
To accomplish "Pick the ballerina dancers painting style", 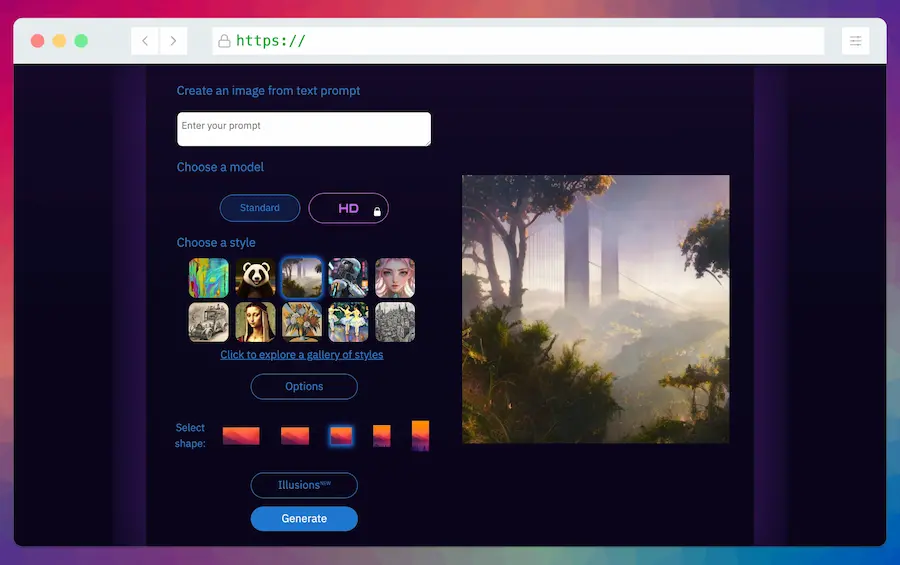I will click(348, 322).
